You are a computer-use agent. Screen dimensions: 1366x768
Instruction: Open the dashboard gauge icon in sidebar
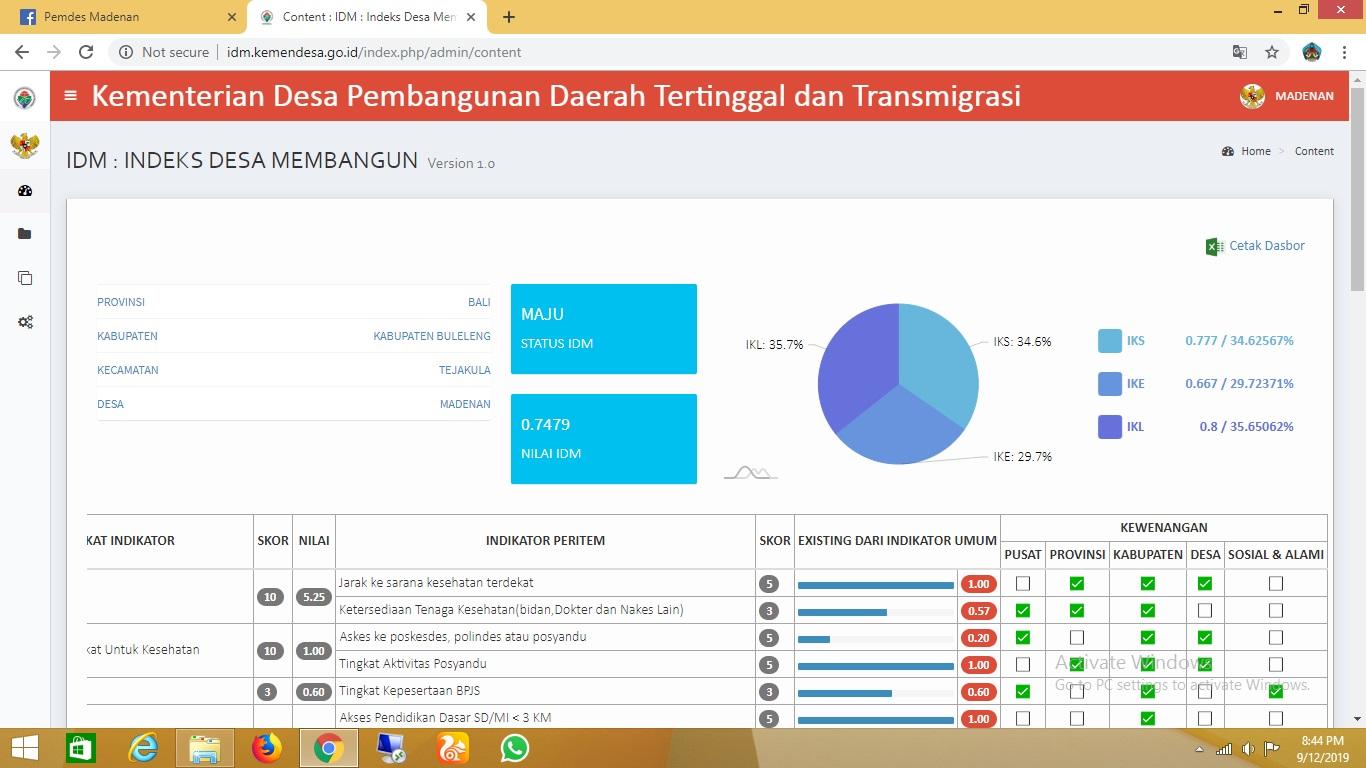(x=25, y=190)
